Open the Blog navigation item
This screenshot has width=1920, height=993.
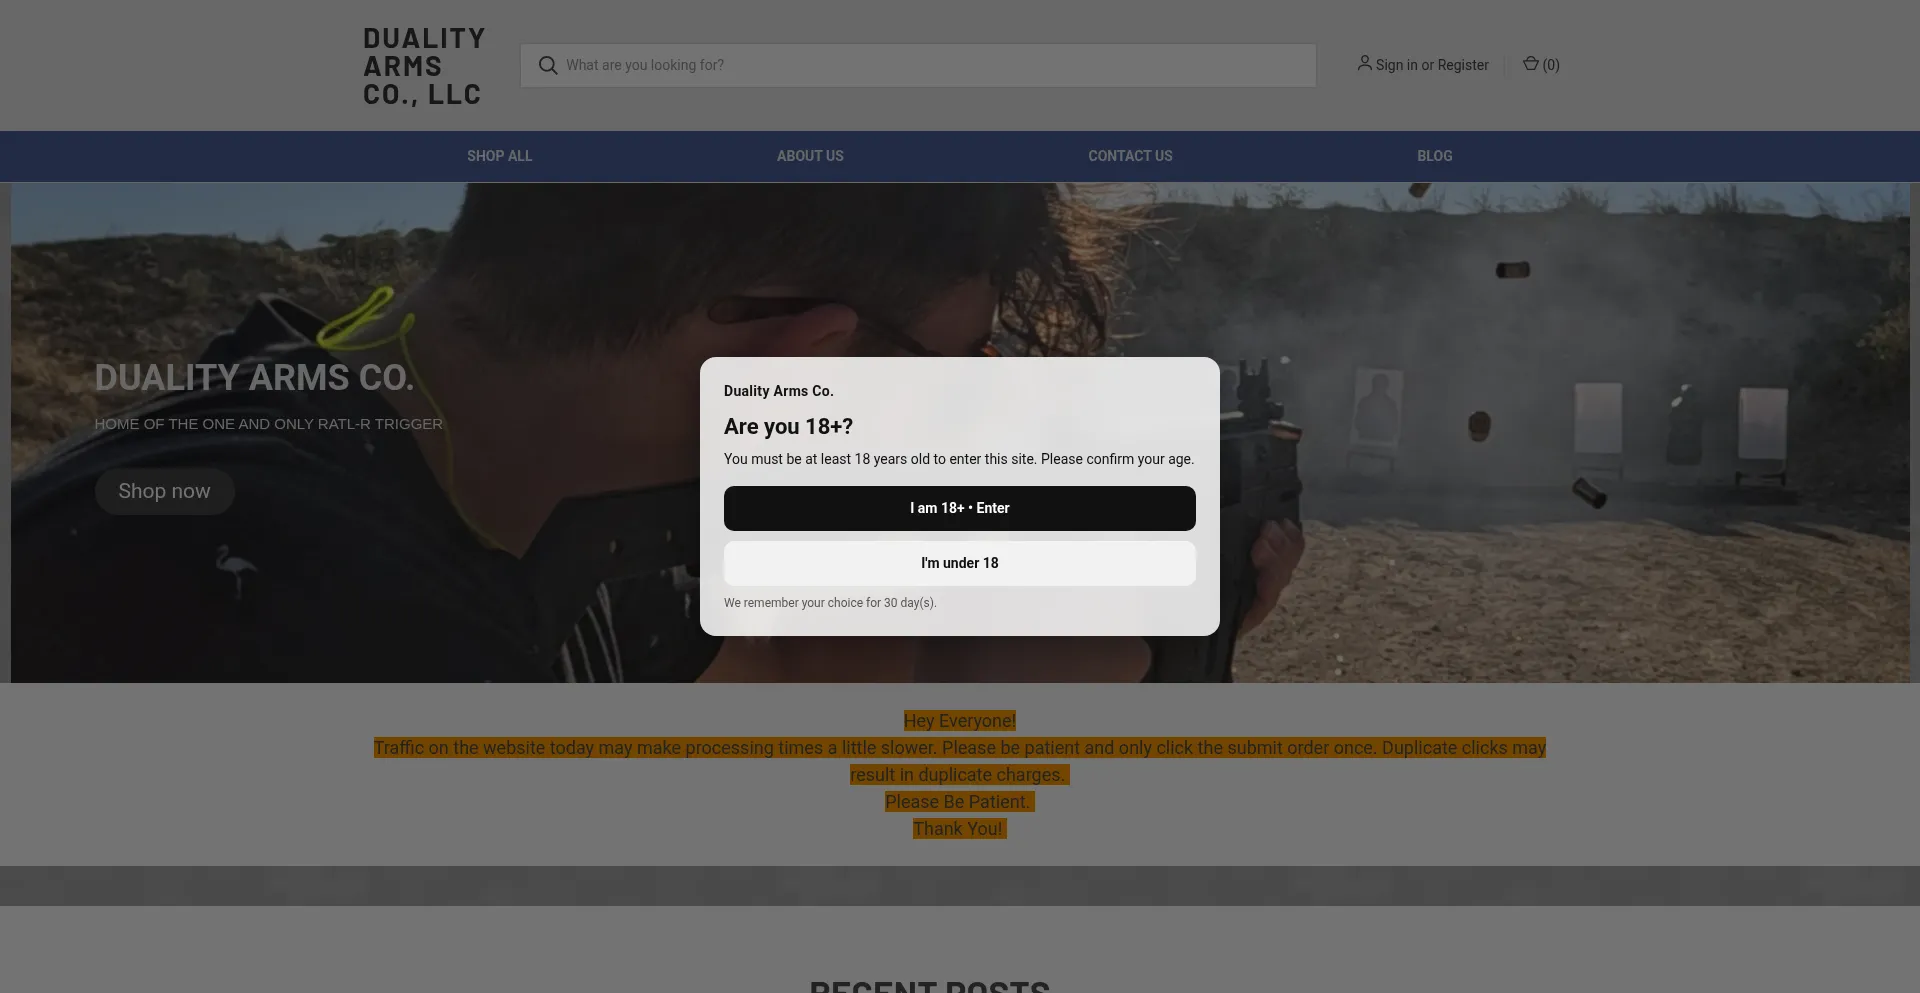[1434, 156]
